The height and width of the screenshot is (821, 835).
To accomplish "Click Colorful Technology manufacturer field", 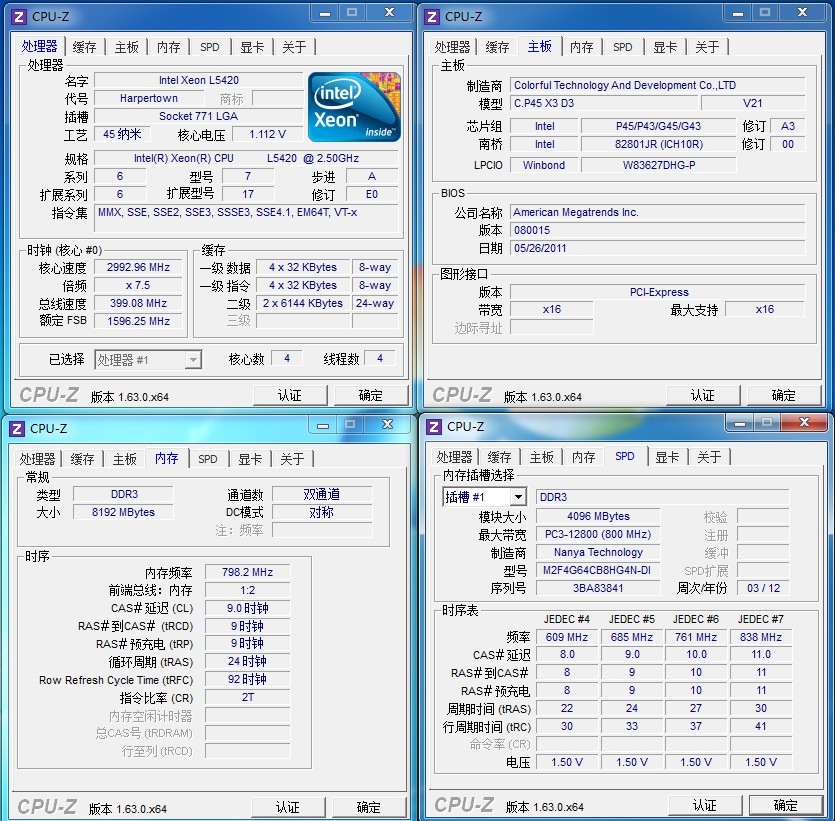I will pyautogui.click(x=658, y=85).
